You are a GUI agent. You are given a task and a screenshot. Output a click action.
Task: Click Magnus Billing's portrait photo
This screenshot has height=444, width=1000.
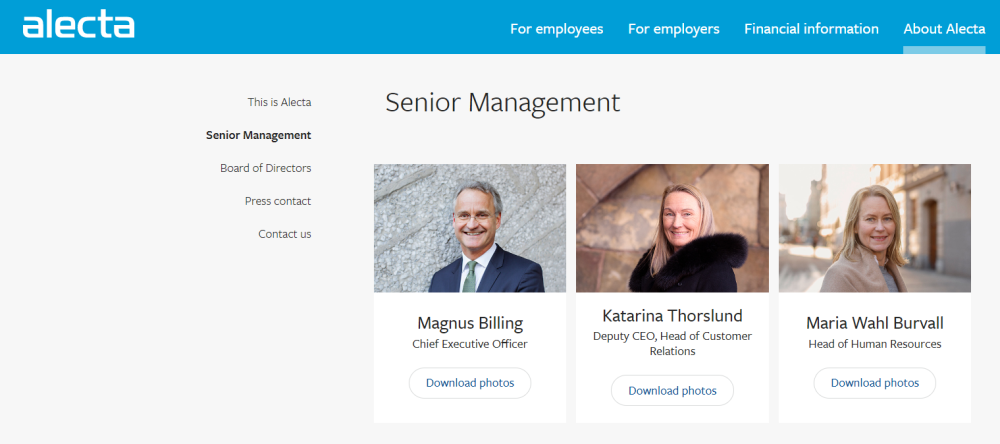tap(470, 228)
